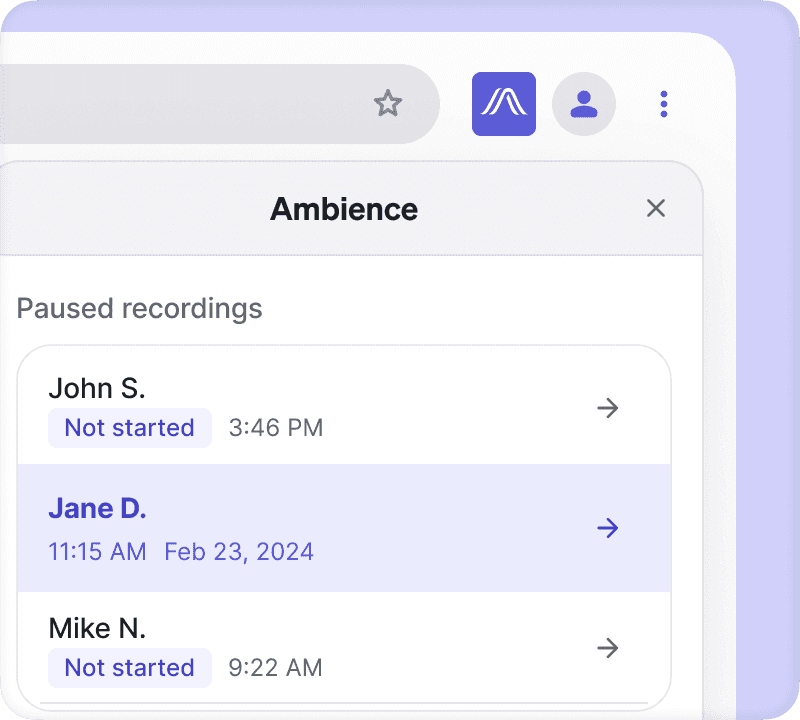Open the user profile avatar icon
This screenshot has height=720, width=800.
click(584, 104)
